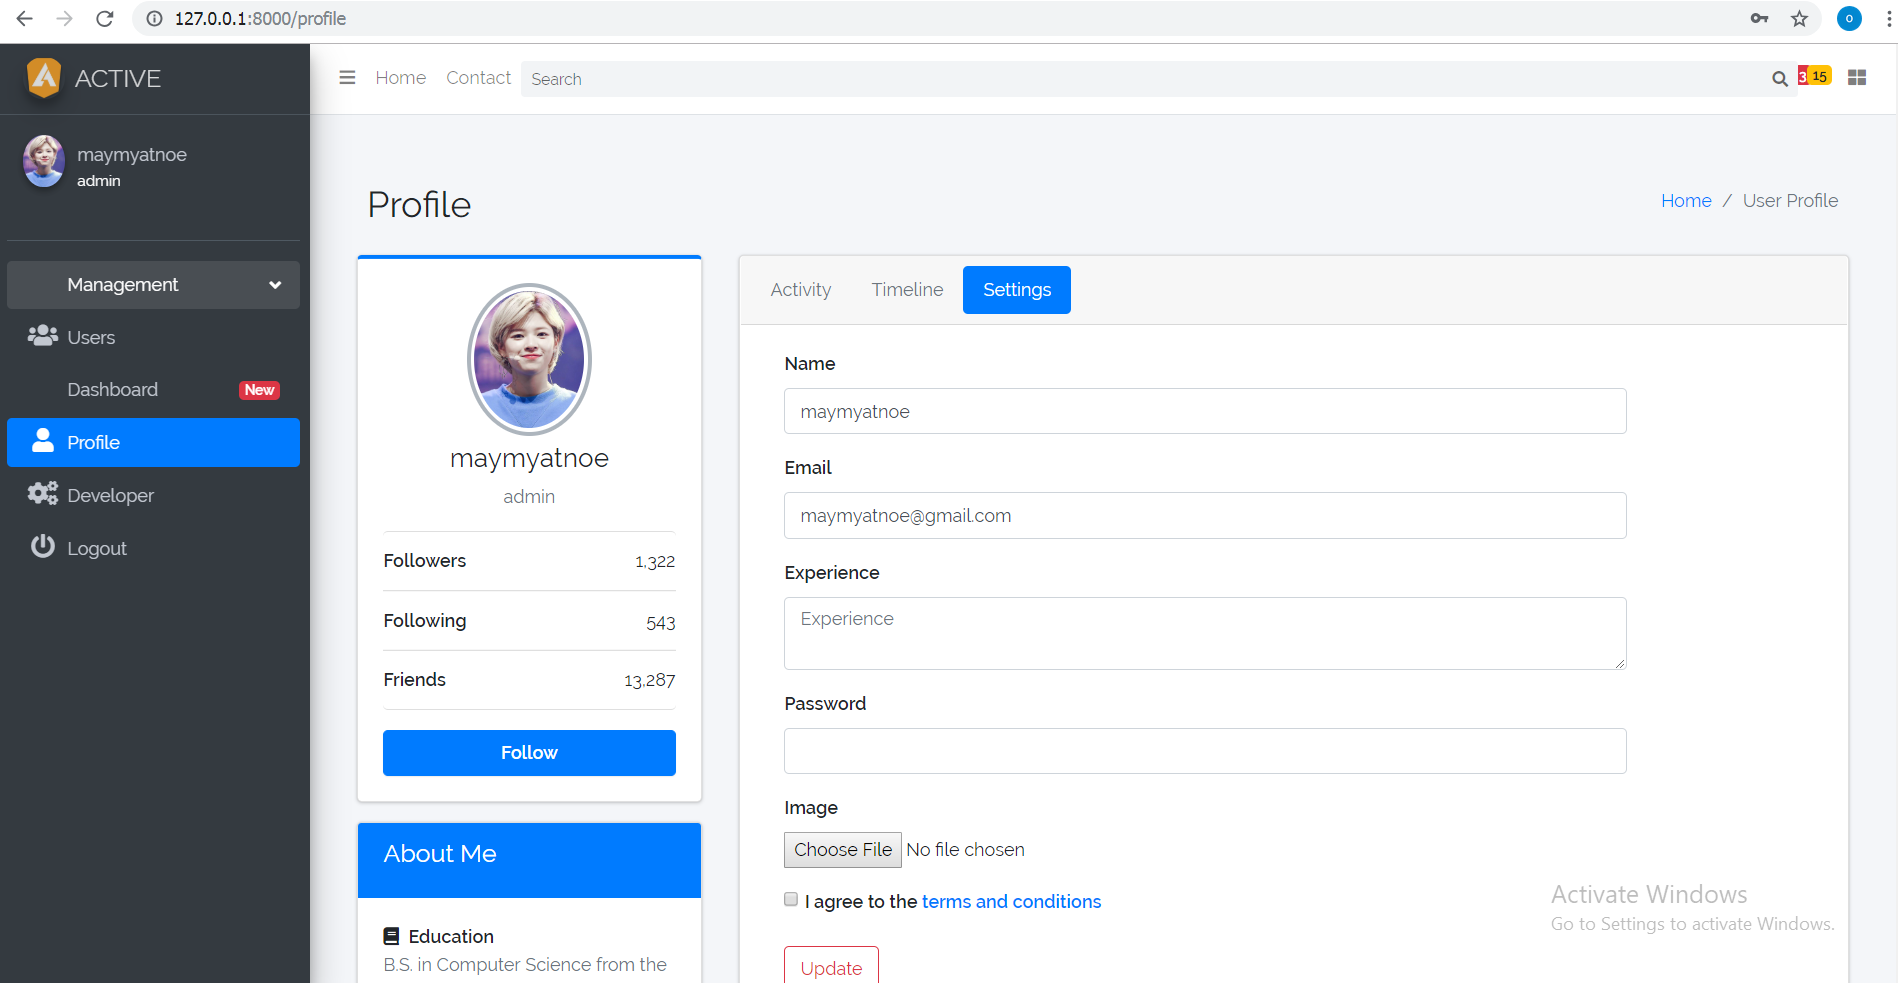Click the ACTIVE brand logo icon
Viewport: 1898px width, 983px height.
point(44,78)
